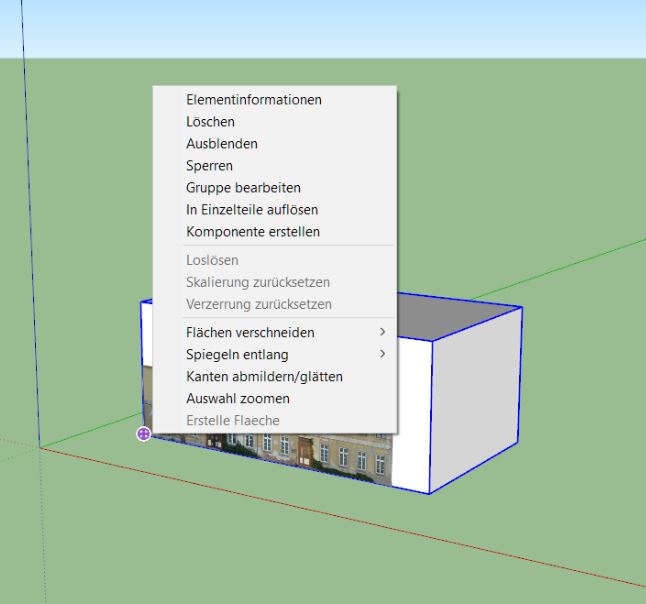
Task: Lock the group using Sperren
Action: pos(208,166)
